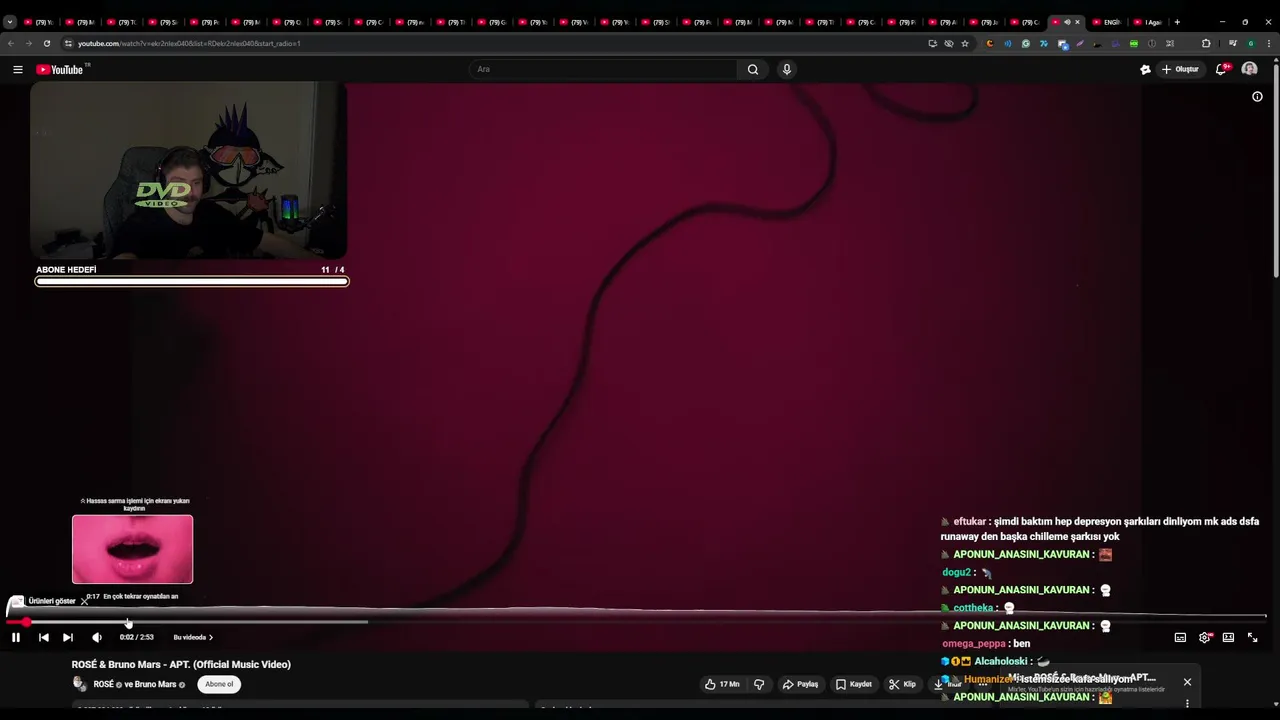Open the YouTube guide hamburger menu
Viewport: 1280px width, 720px height.
(x=18, y=69)
